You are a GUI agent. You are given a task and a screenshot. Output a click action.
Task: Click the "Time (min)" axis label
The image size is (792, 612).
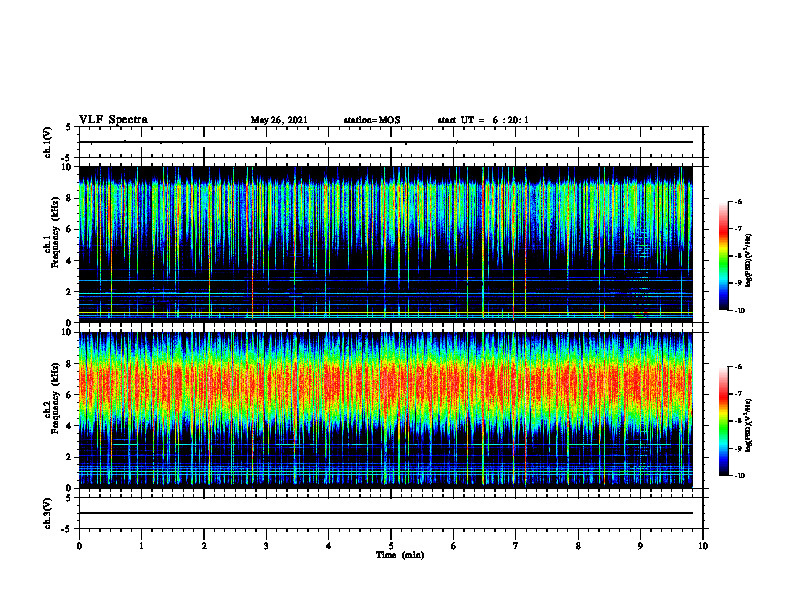pos(400,555)
